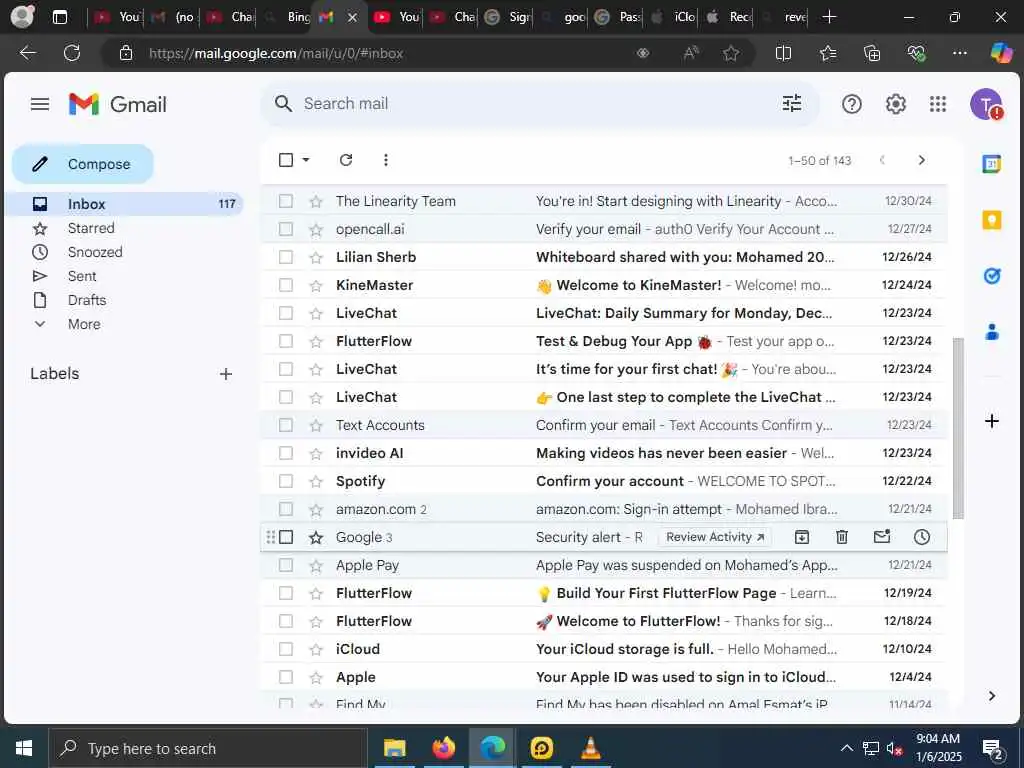Viewport: 1024px width, 768px height.
Task: Open the Starred folder
Action: coord(91,228)
